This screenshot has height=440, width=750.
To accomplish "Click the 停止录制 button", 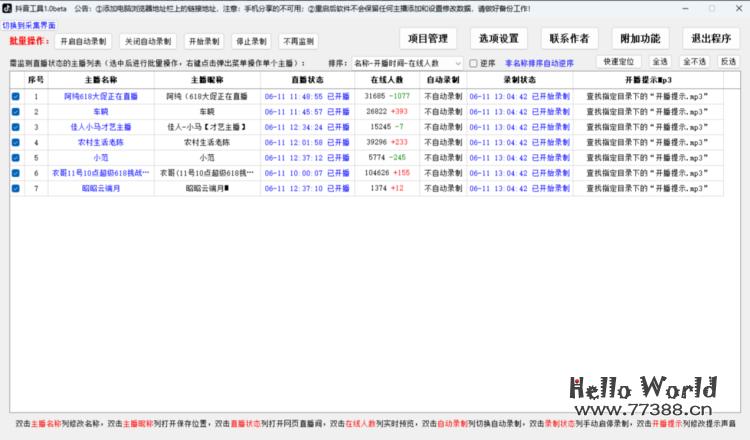I will pos(251,42).
